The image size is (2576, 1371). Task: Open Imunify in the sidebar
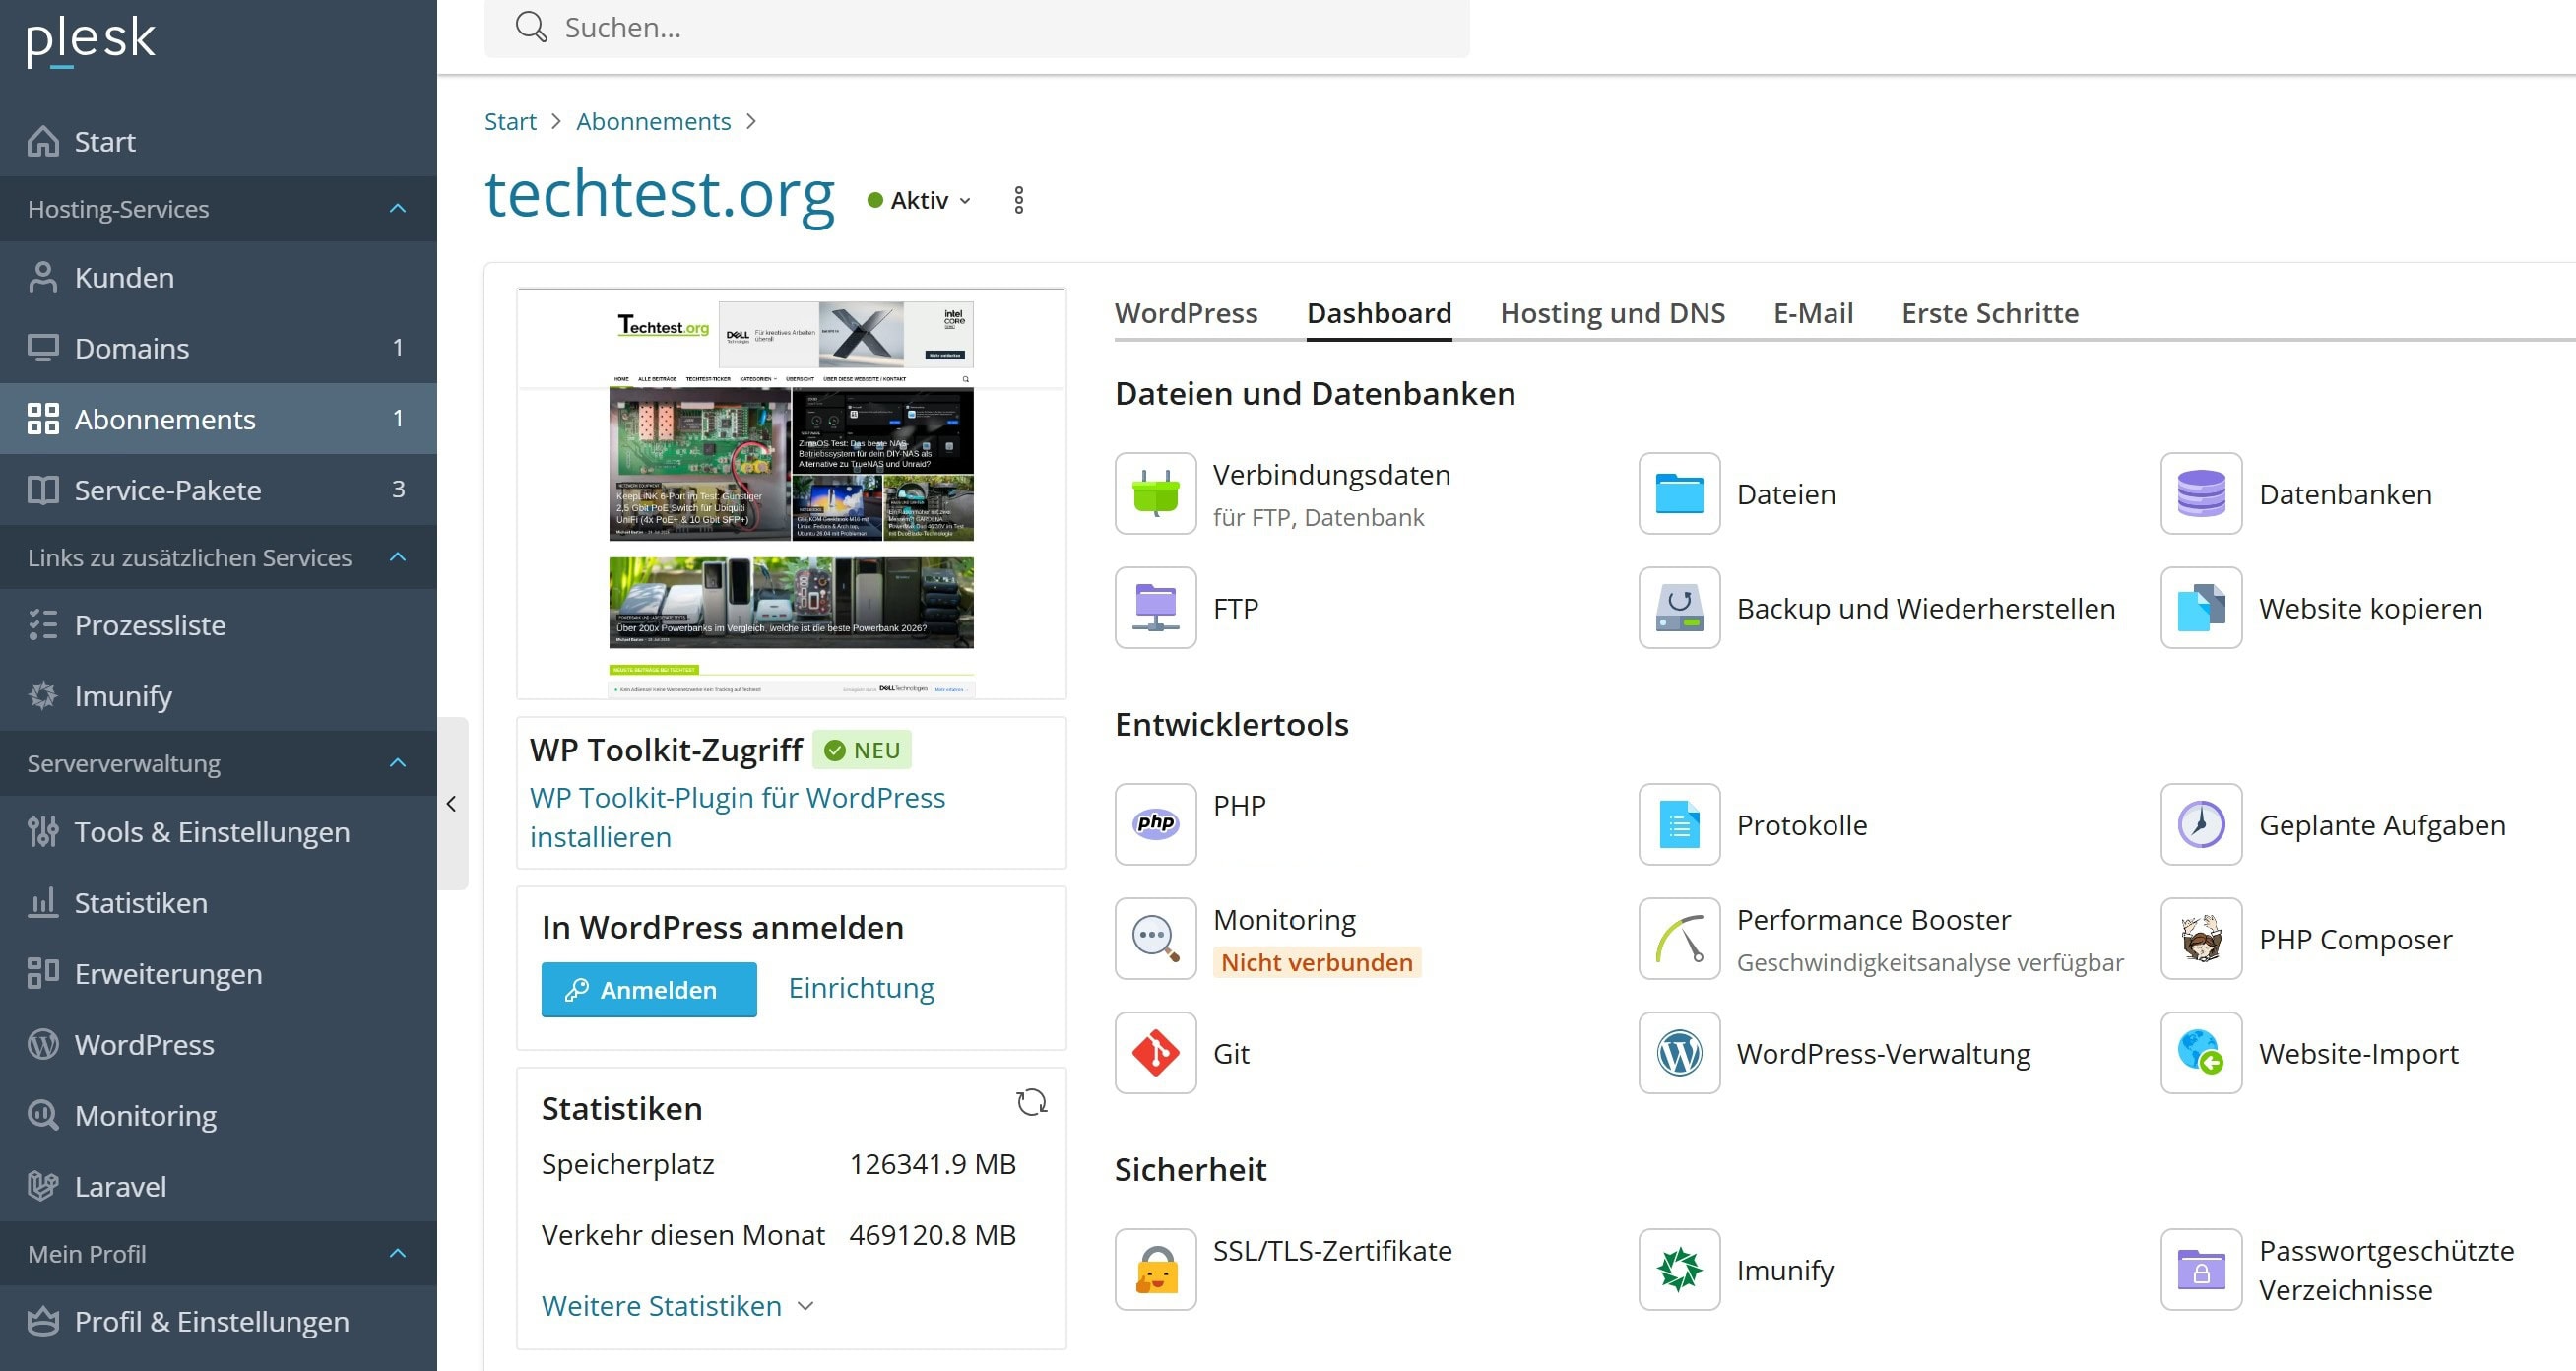click(218, 696)
